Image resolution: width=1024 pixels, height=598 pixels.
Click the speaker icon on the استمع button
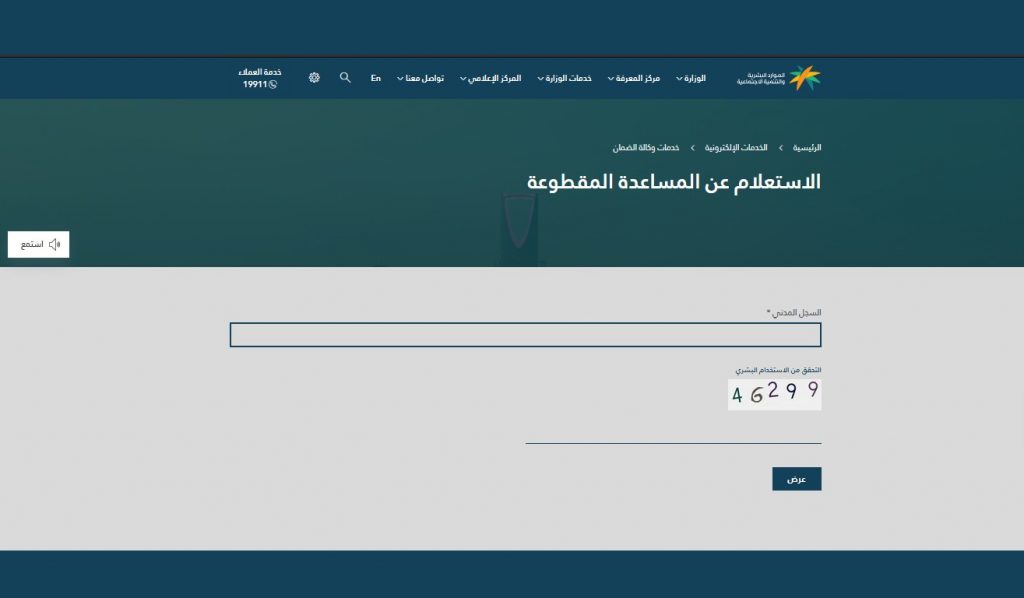55,244
